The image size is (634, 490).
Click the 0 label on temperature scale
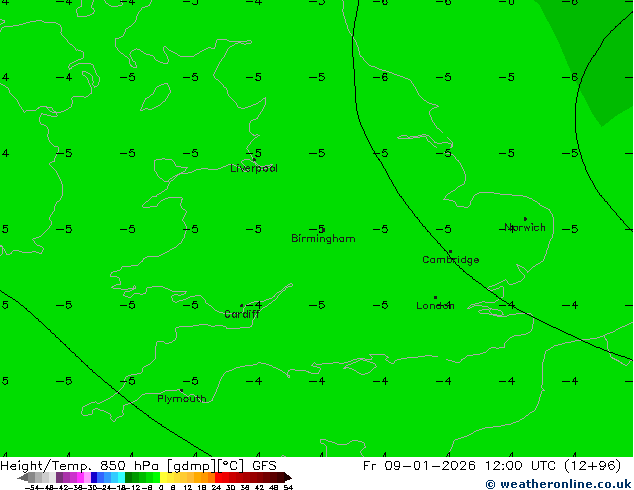[161, 487]
